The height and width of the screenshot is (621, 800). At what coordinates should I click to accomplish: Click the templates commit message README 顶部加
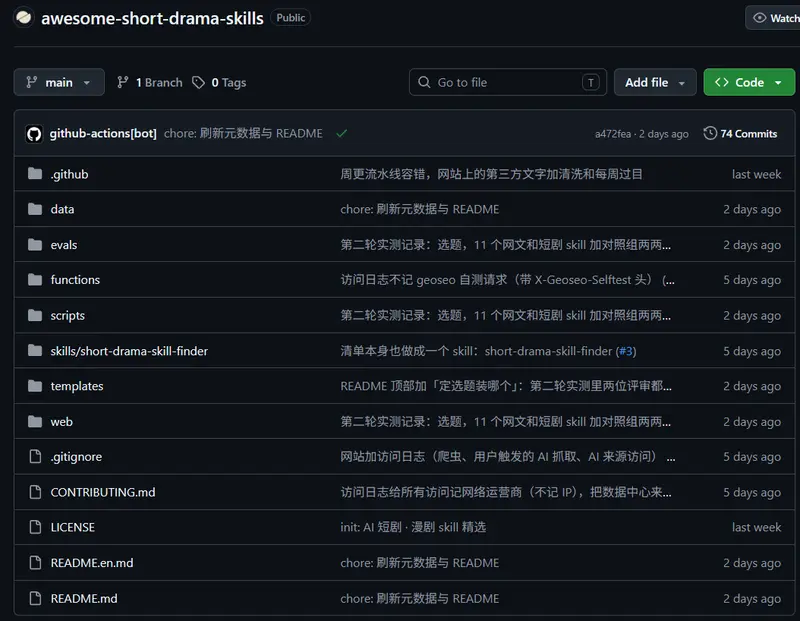click(506, 386)
